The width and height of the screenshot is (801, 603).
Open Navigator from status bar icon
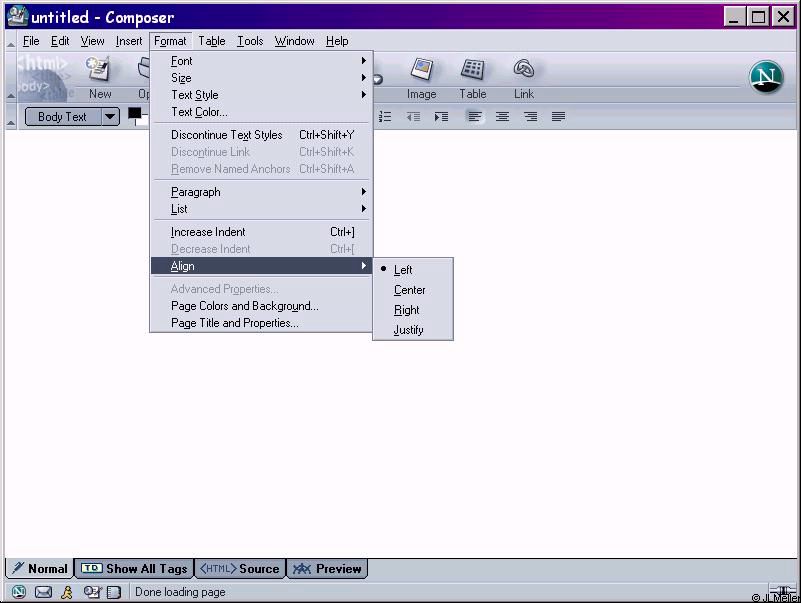click(x=19, y=592)
